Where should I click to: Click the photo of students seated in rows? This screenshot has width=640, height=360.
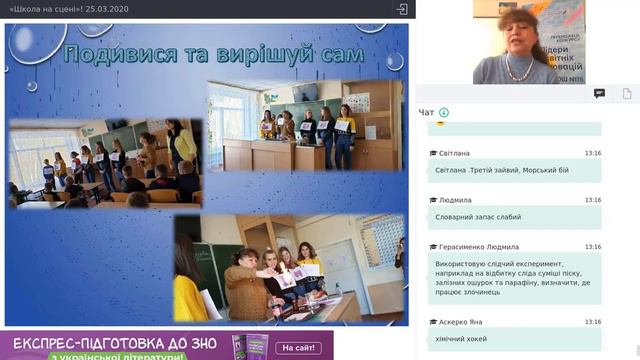tap(106, 163)
